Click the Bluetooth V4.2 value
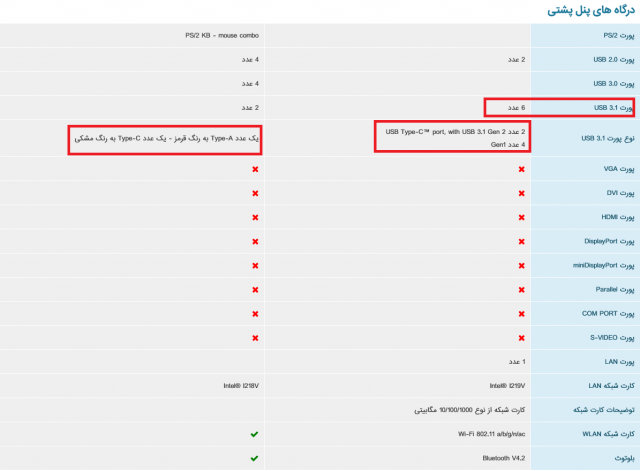The width and height of the screenshot is (640, 471). [505, 458]
